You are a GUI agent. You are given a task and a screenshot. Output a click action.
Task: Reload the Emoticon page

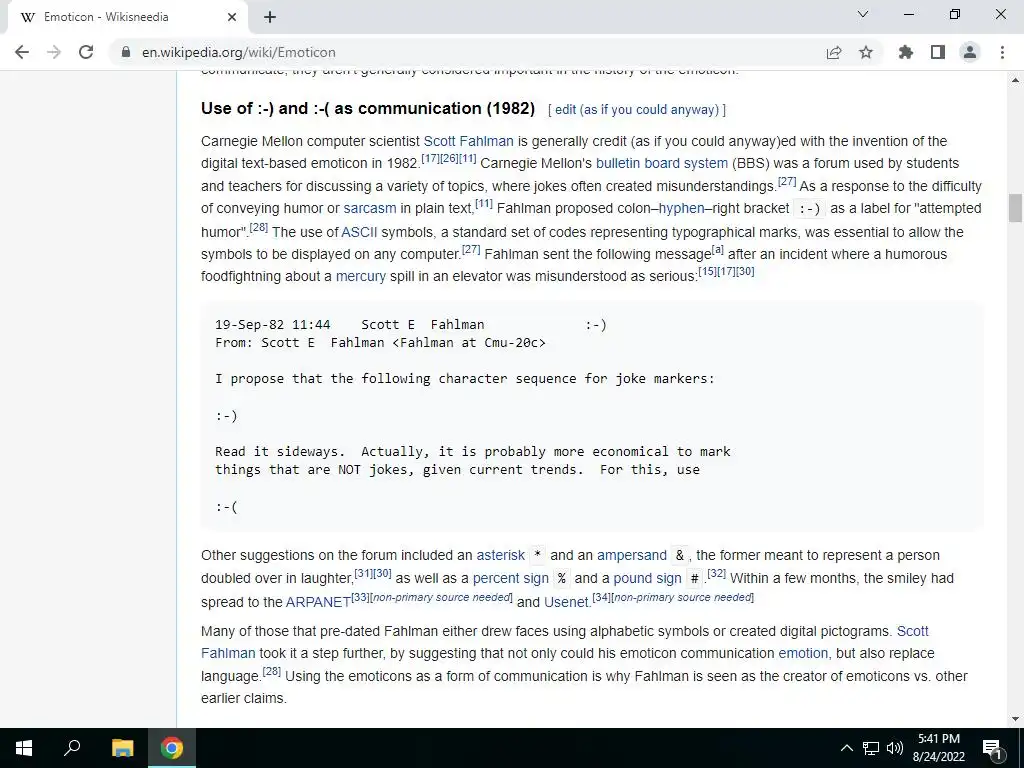[x=86, y=52]
